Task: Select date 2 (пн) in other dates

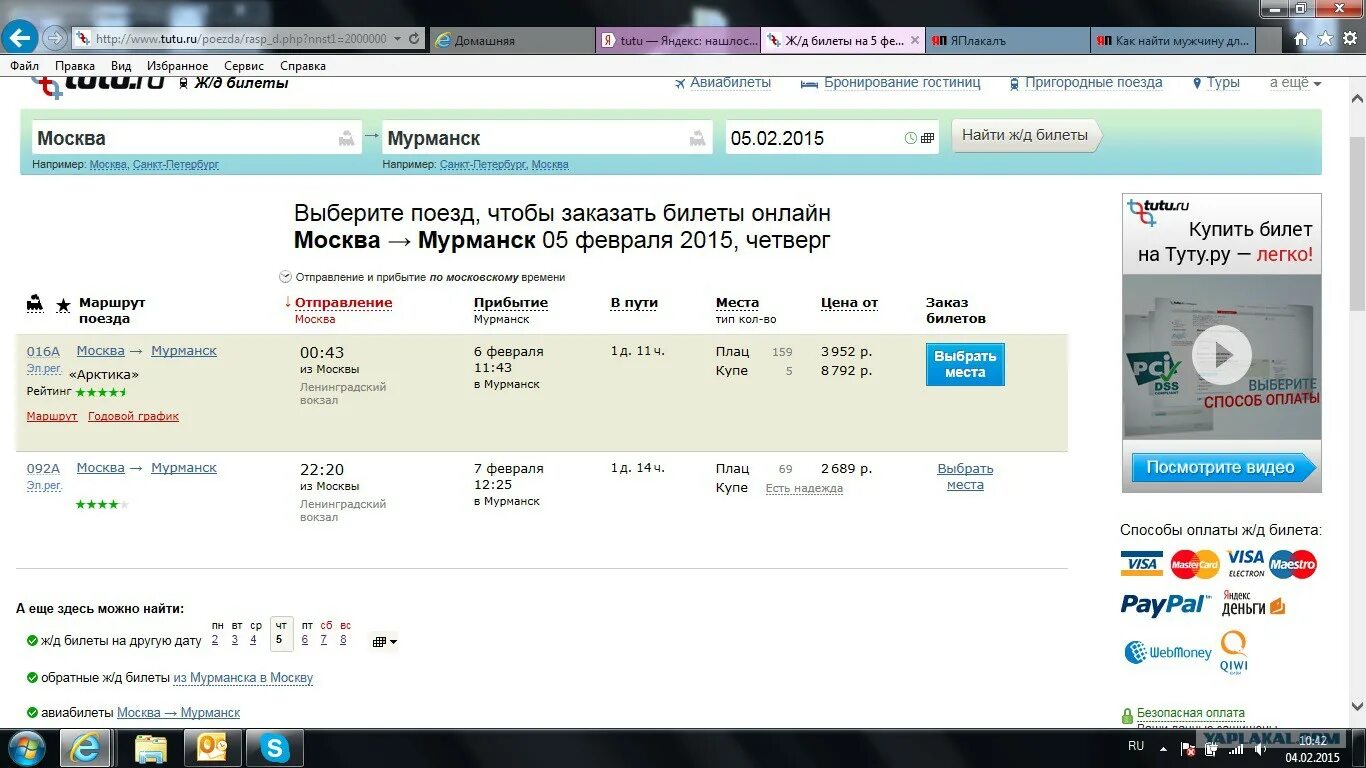Action: click(215, 640)
